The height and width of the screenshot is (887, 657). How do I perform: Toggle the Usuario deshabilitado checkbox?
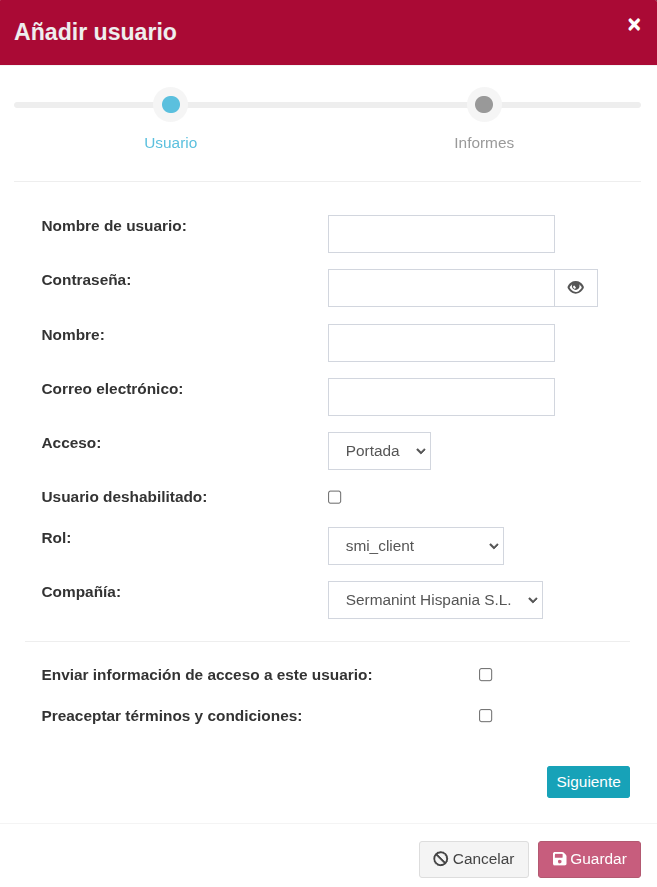[x=335, y=497]
